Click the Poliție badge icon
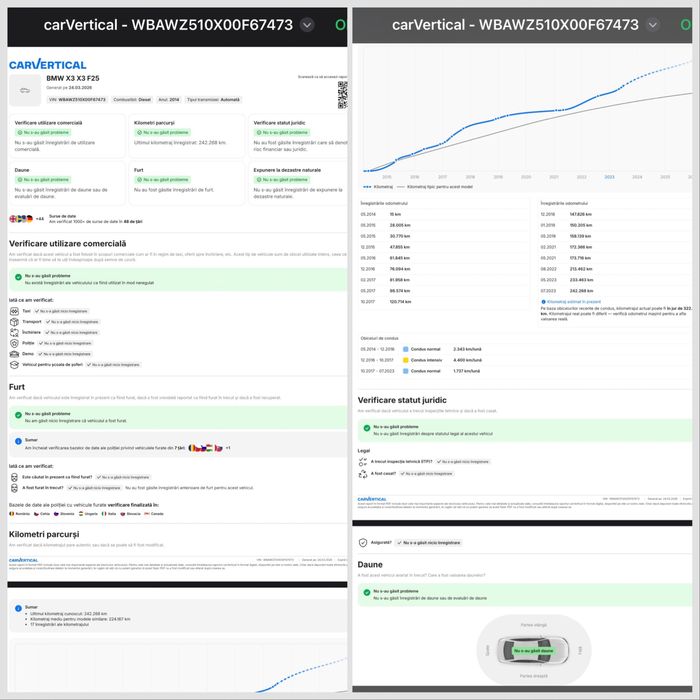Screen dimensions: 700x700 14,343
